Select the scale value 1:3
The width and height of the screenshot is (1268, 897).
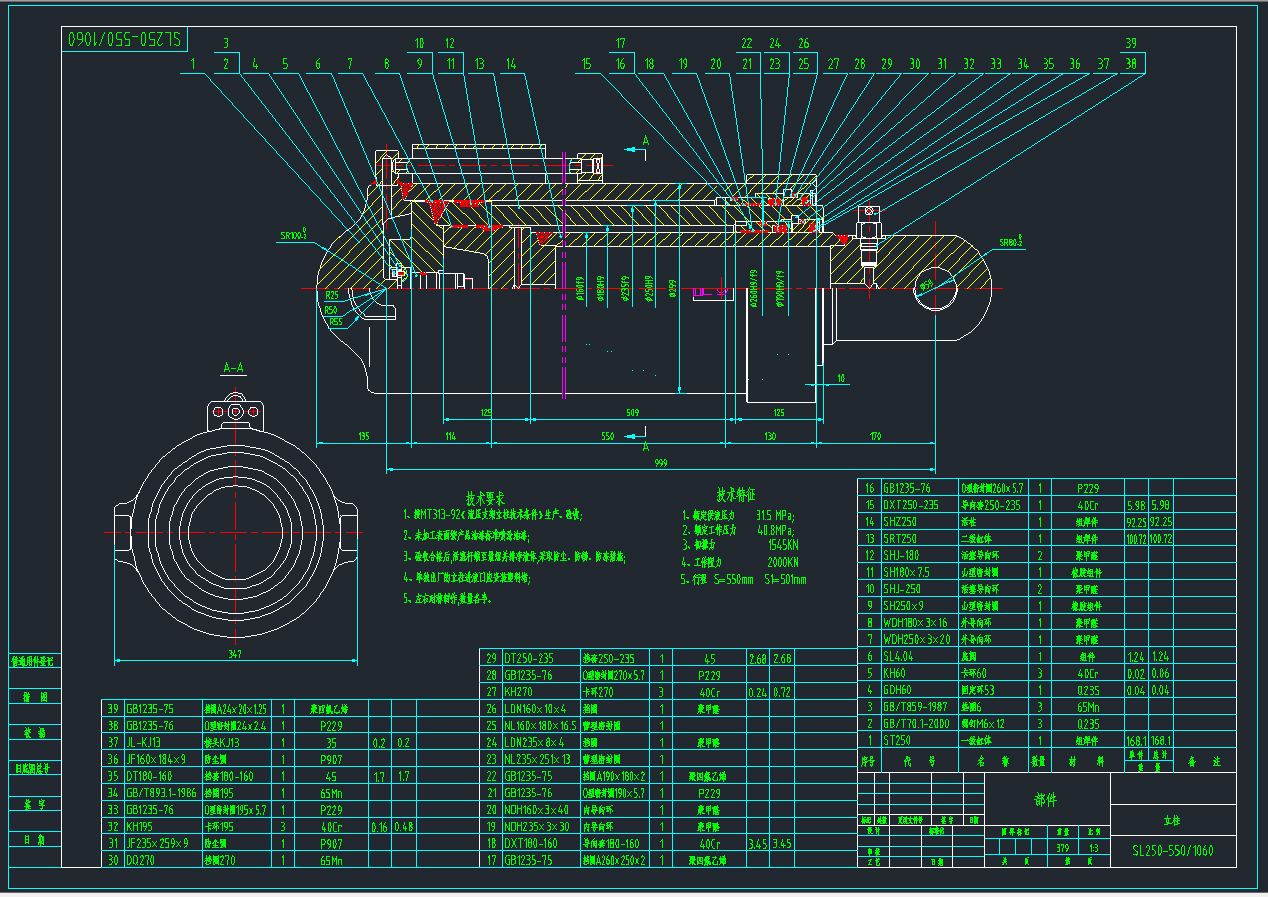pos(1095,848)
